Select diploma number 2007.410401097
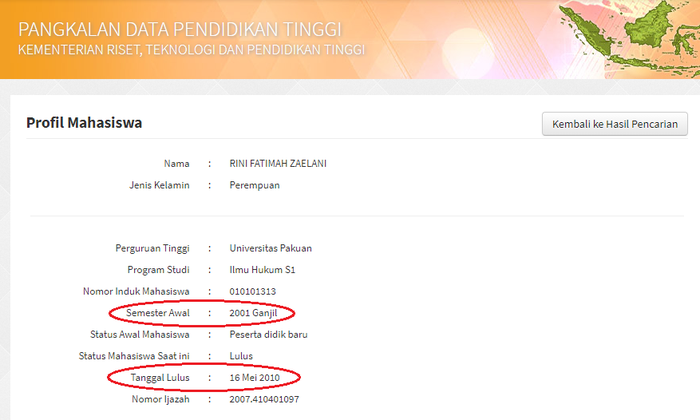The width and height of the screenshot is (700, 420). point(264,399)
